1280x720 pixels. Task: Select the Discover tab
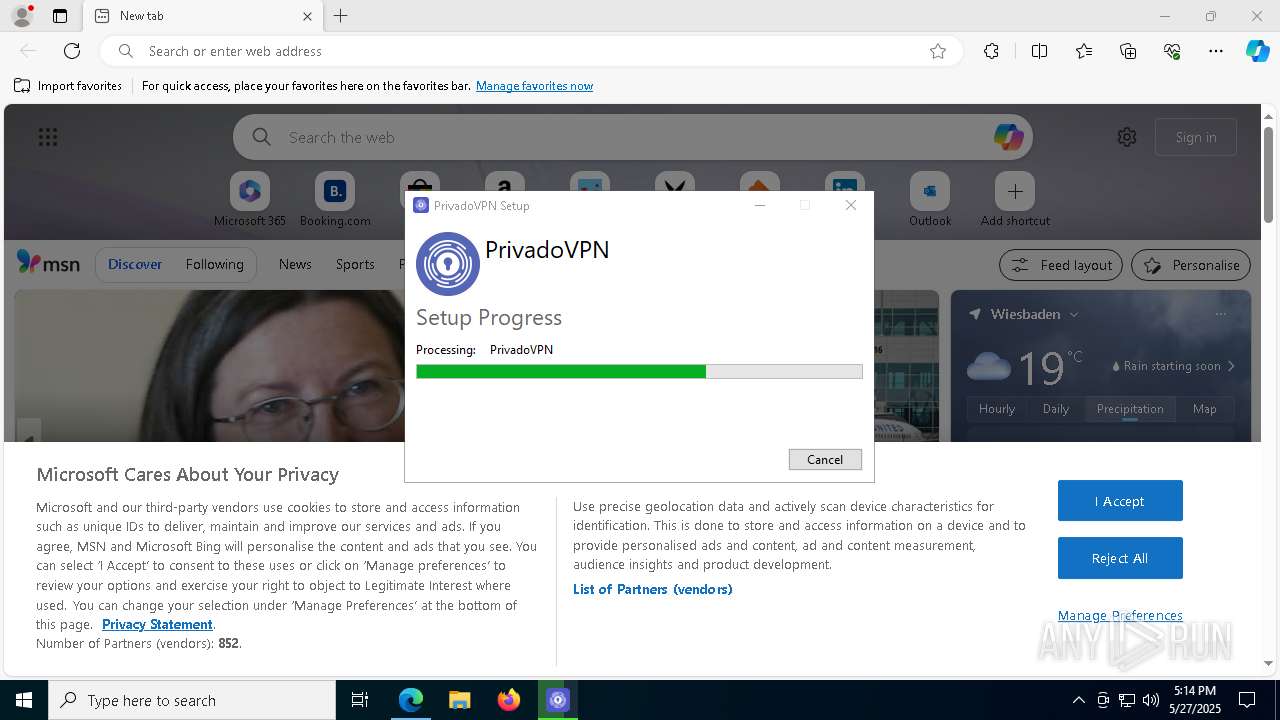point(135,264)
